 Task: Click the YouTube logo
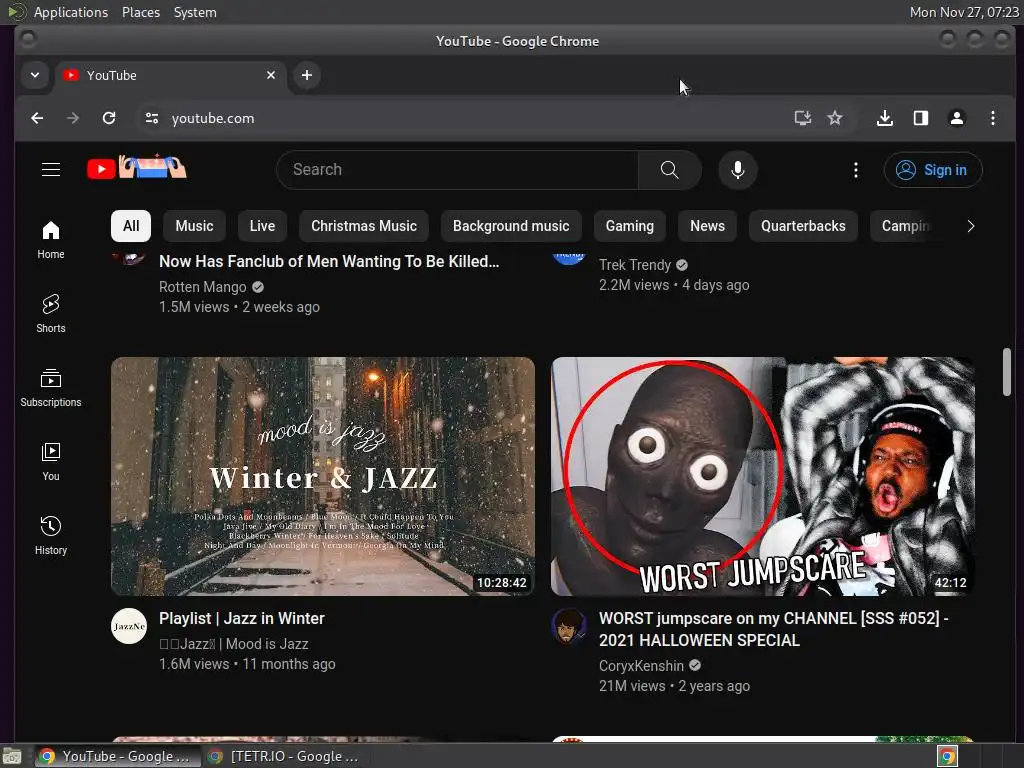coord(136,168)
